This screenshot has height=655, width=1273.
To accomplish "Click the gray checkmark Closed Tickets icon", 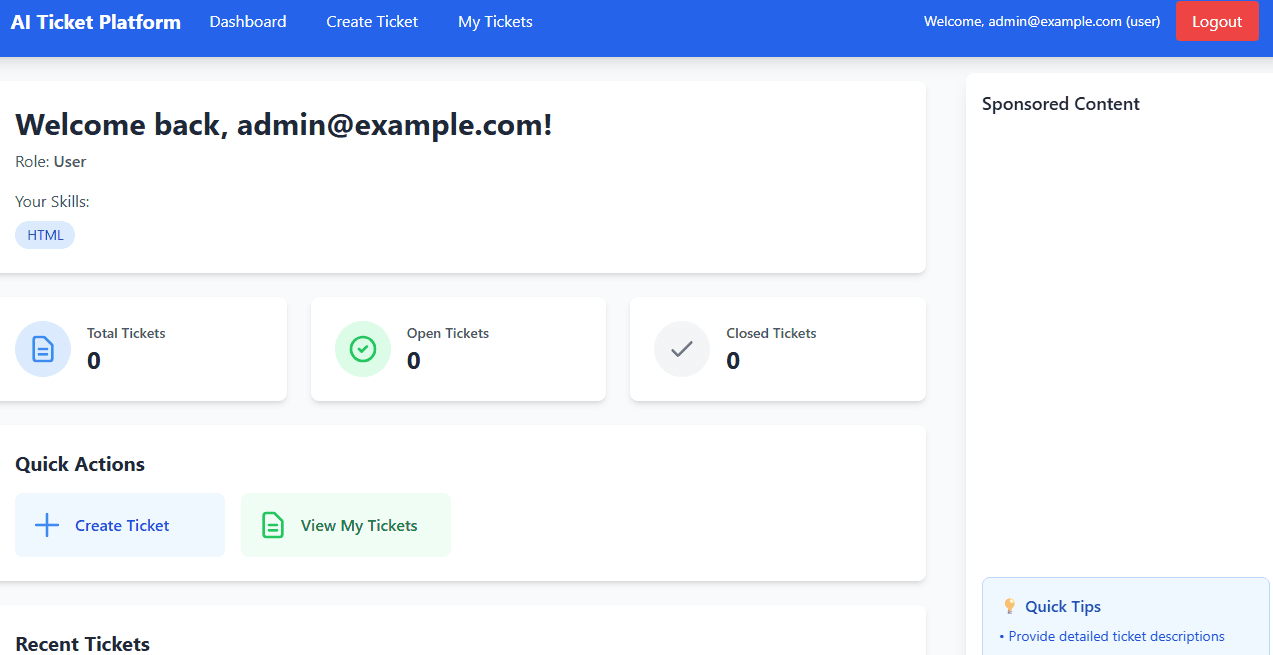I will (x=681, y=349).
